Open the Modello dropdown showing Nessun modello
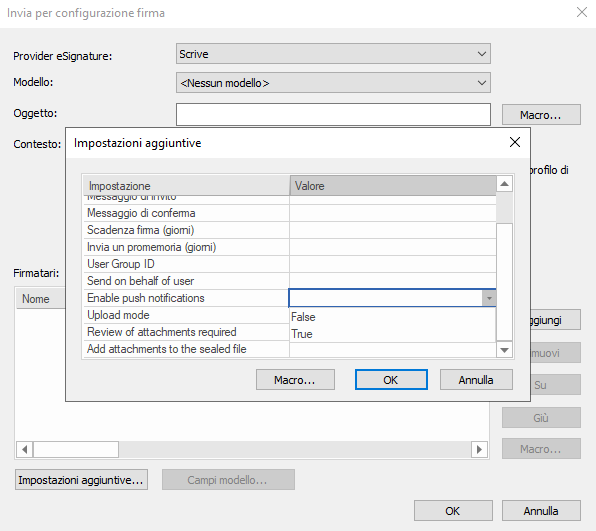The width and height of the screenshot is (596, 531). pos(333,83)
